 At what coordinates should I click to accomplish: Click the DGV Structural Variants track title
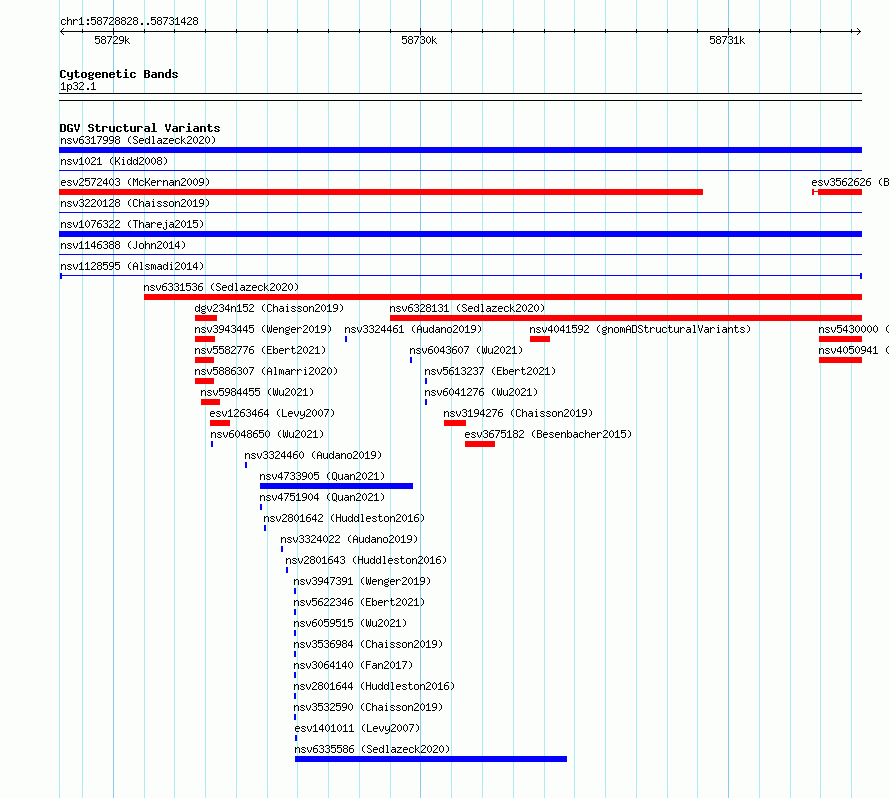tap(140, 128)
